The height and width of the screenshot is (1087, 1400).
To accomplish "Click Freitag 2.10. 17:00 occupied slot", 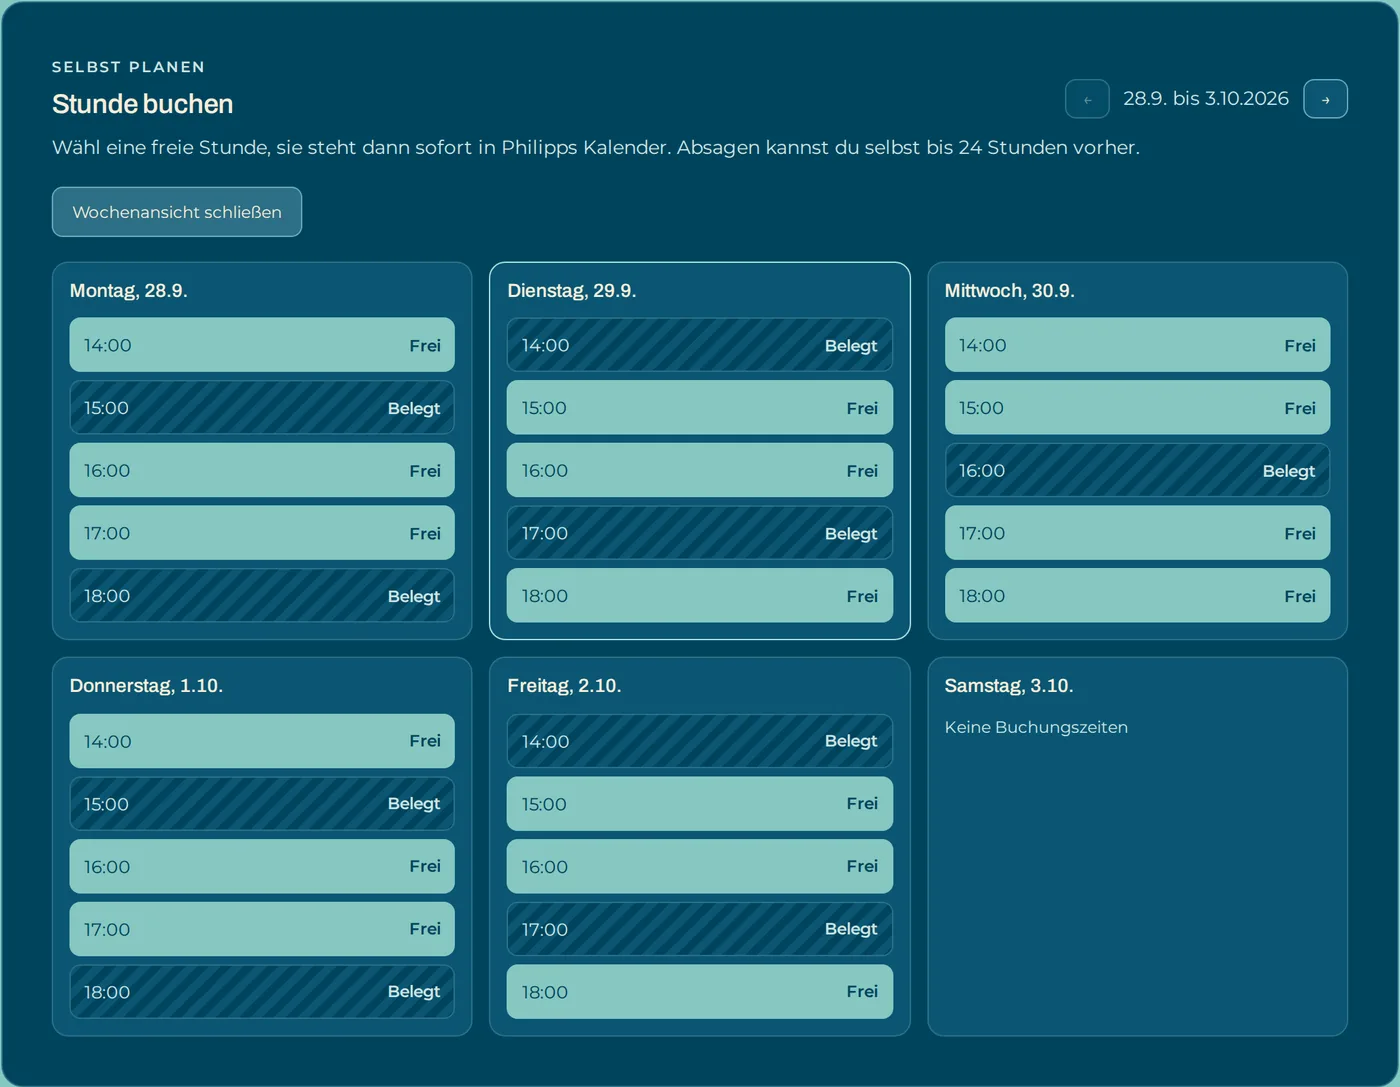I will pos(700,929).
